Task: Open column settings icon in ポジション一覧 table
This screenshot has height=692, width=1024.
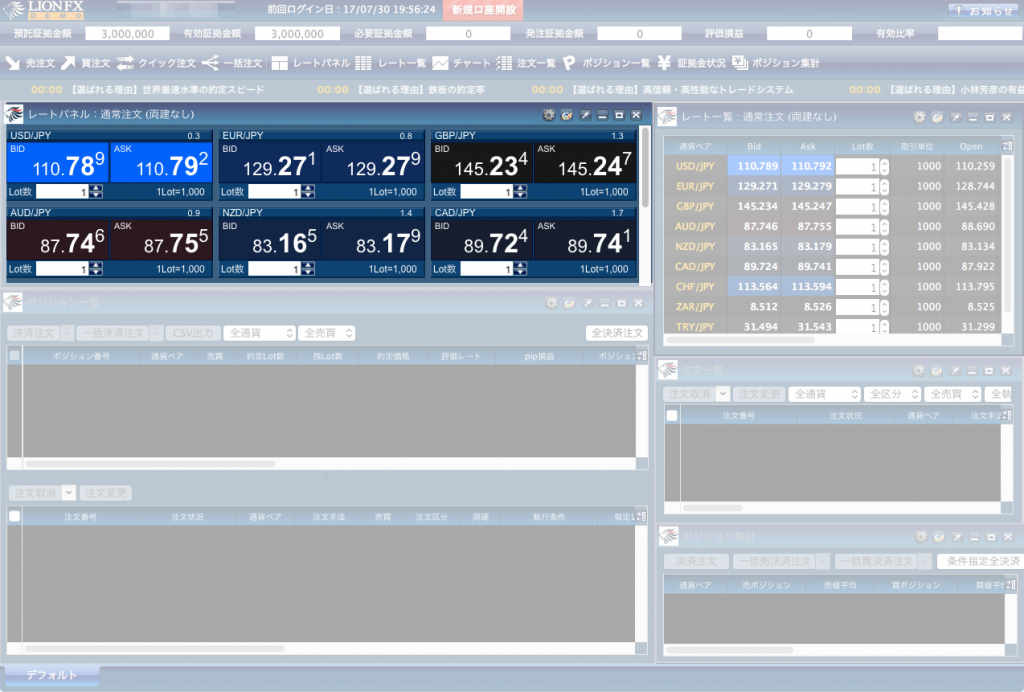Action: tap(642, 356)
